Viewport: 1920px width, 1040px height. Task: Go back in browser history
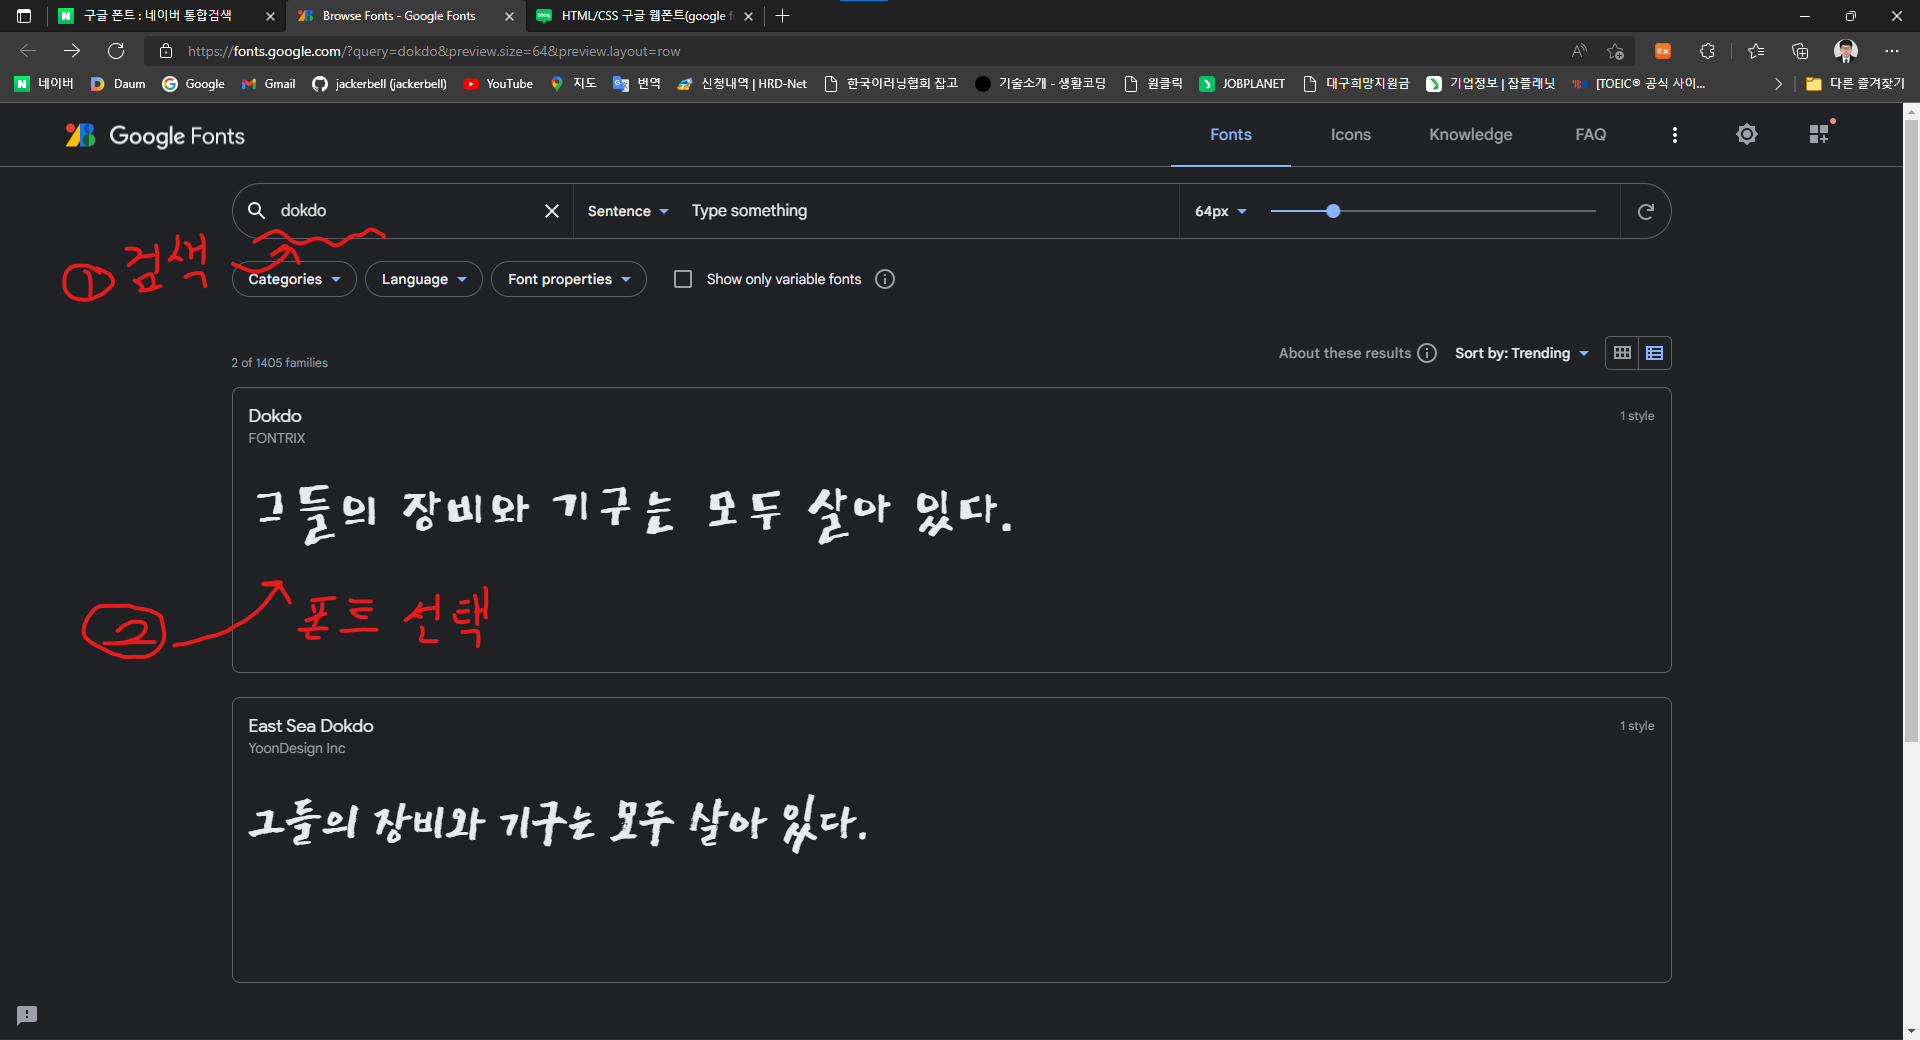pyautogui.click(x=28, y=51)
